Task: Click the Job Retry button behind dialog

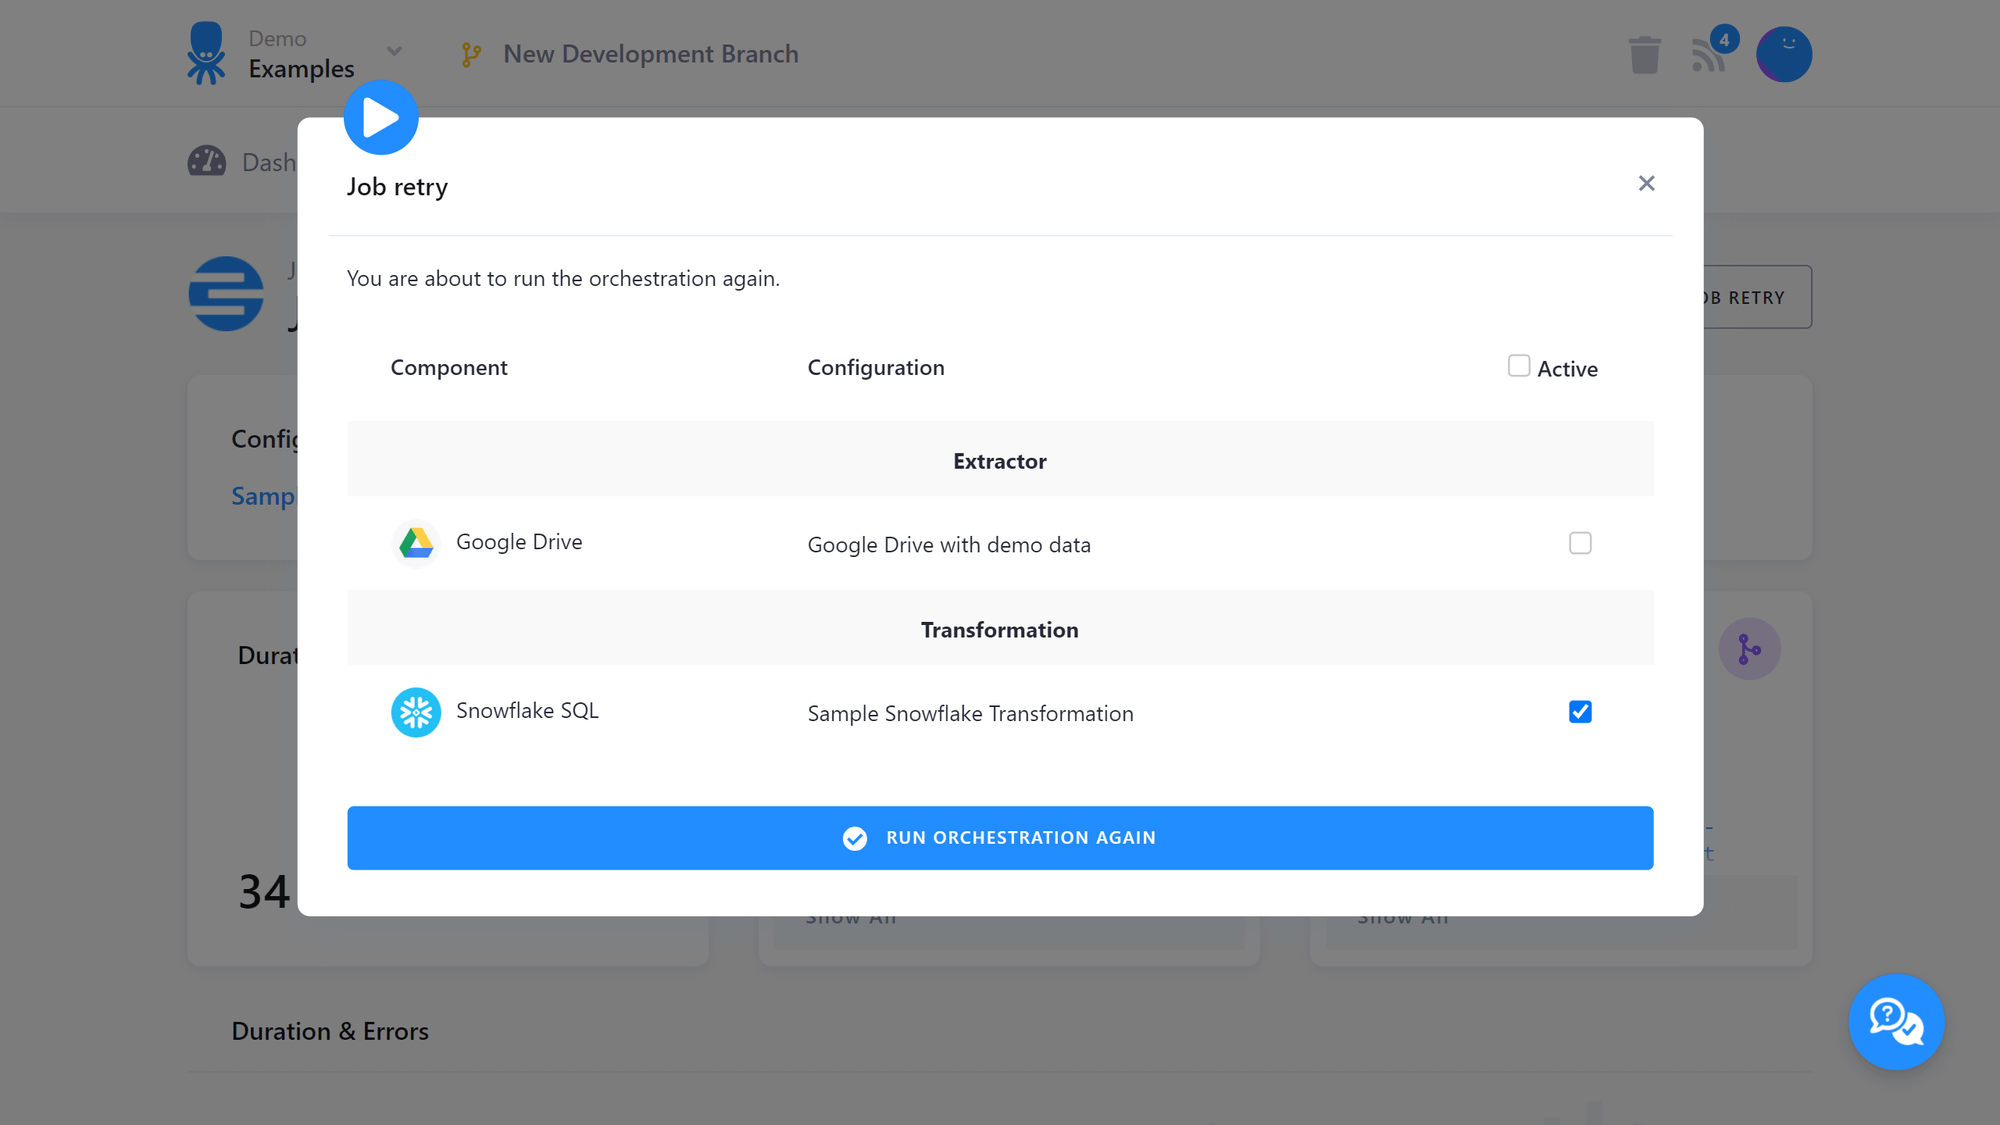Action: (x=1757, y=297)
